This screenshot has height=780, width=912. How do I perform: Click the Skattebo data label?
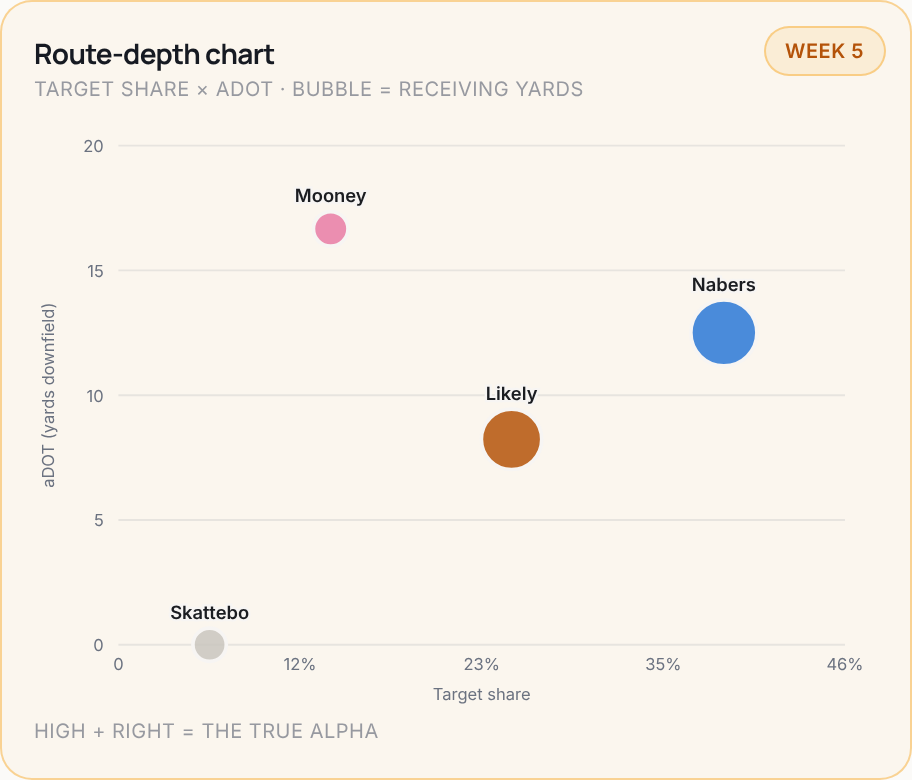(209, 612)
